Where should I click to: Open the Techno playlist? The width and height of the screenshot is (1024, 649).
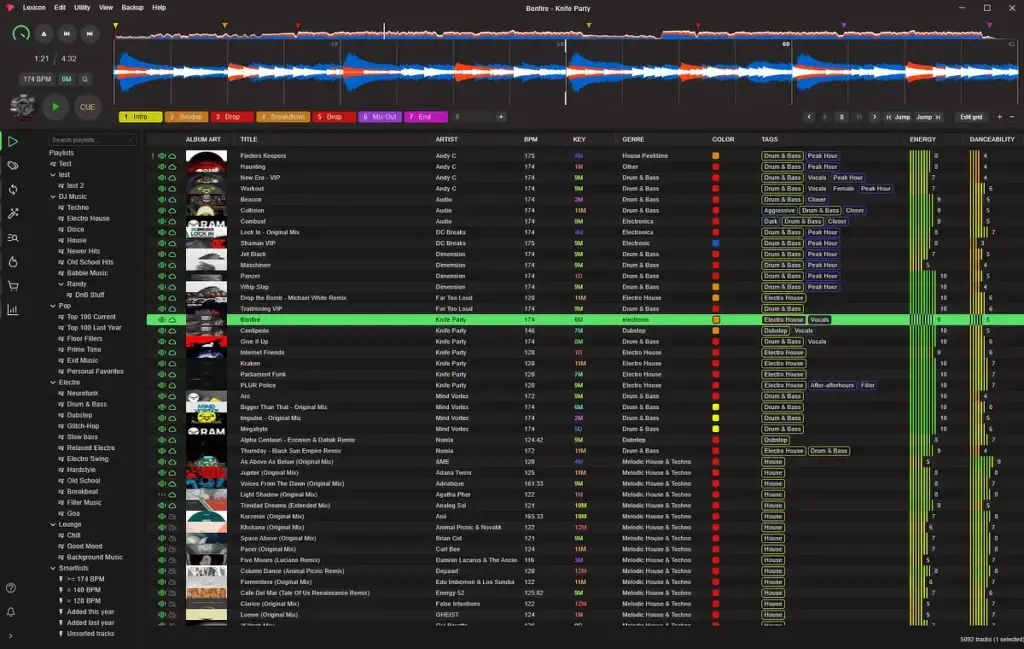pos(77,208)
